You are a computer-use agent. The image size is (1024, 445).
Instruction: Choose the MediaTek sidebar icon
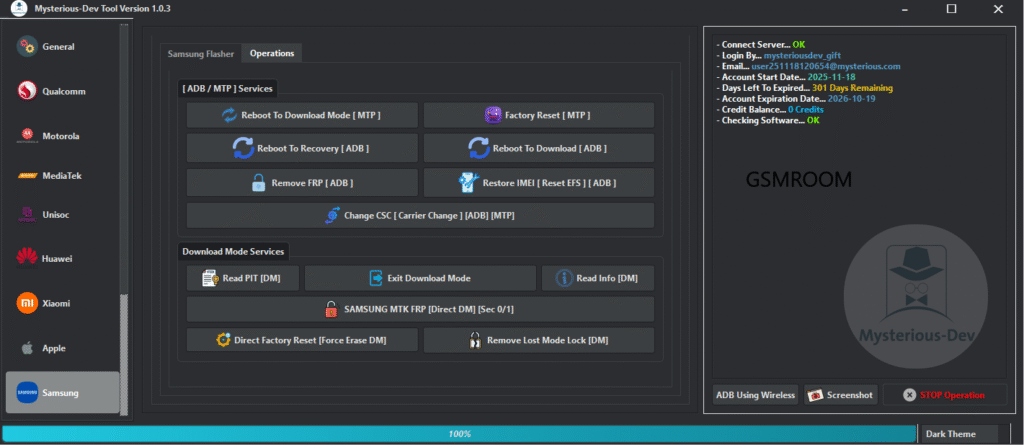(x=27, y=176)
